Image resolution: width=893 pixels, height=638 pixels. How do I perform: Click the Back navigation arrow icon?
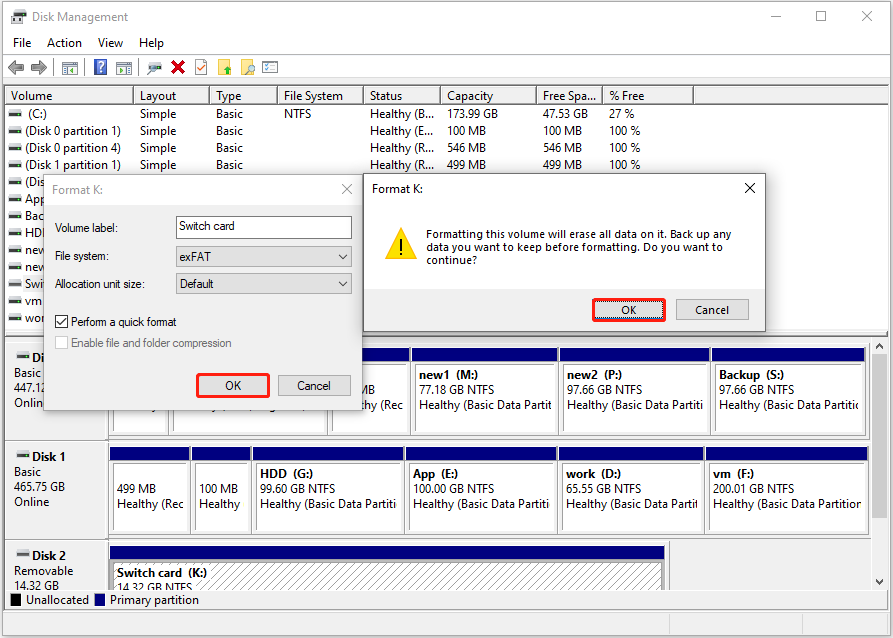(x=17, y=67)
